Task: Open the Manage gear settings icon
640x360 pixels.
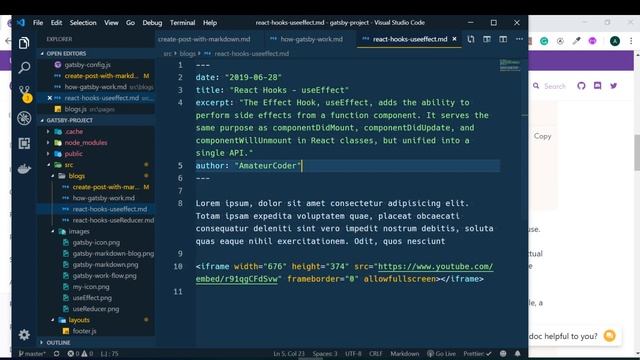Action: coord(24,335)
